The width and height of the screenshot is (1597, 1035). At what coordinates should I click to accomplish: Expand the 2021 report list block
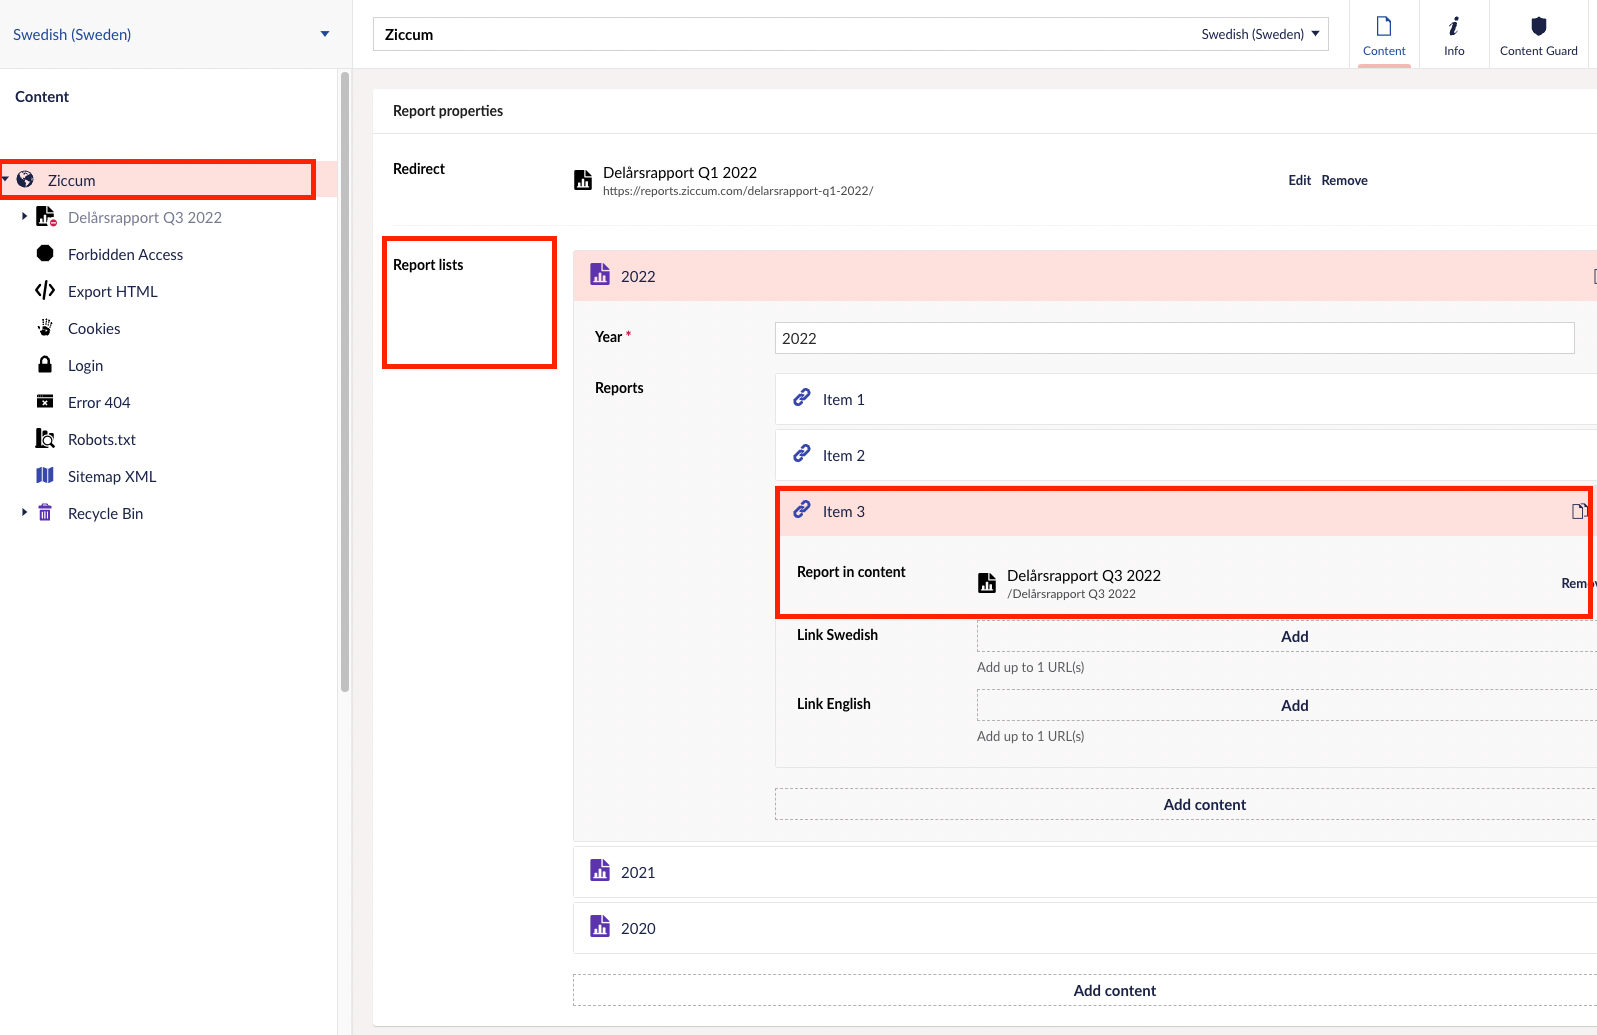pyautogui.click(x=638, y=872)
